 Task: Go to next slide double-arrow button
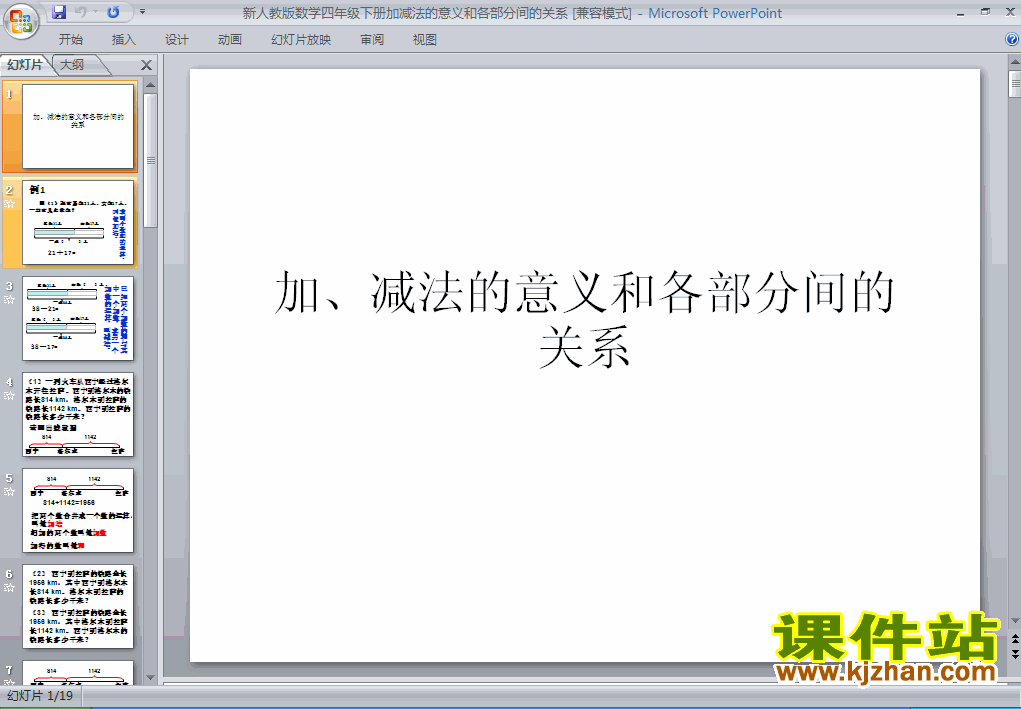[1014, 654]
